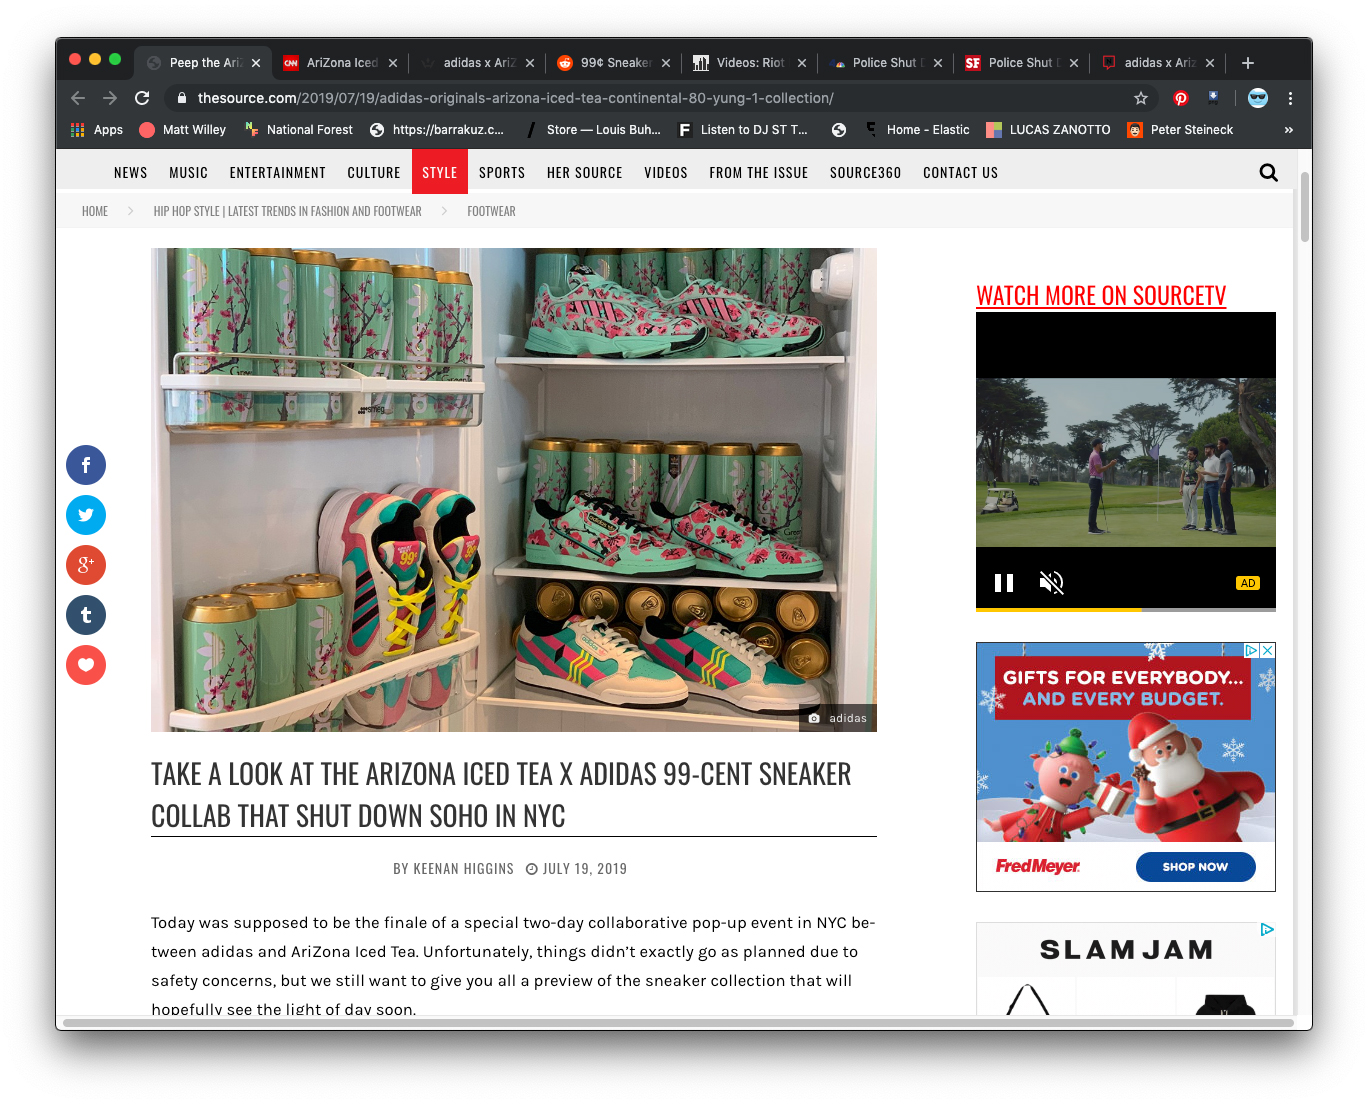Image resolution: width=1368 pixels, height=1104 pixels.
Task: Click the yellow AD badge on the video
Action: click(1248, 583)
